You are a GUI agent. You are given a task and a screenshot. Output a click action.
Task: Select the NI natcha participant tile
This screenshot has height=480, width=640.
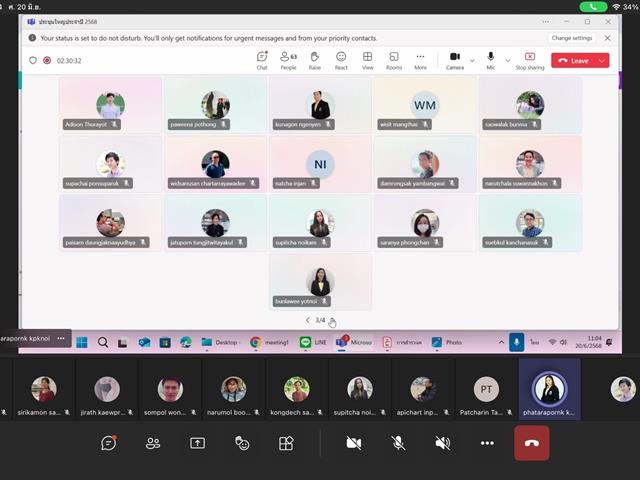pos(320,164)
